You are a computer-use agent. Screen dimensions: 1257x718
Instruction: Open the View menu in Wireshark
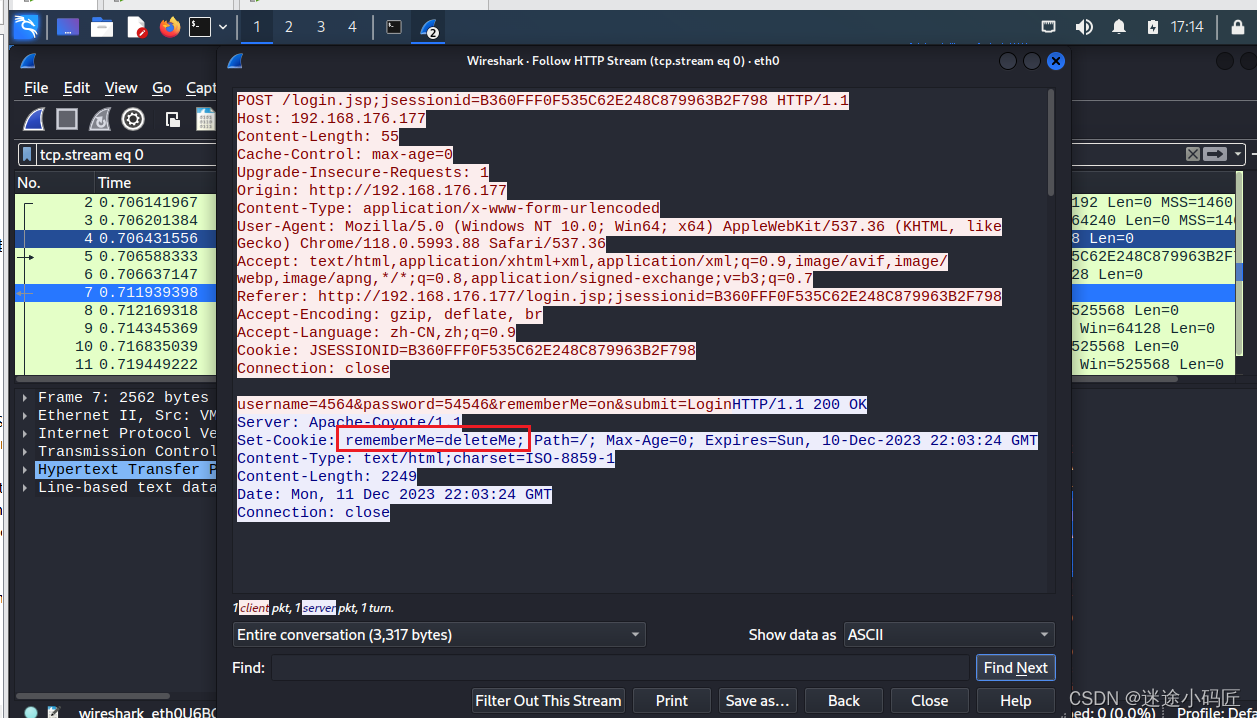[121, 88]
